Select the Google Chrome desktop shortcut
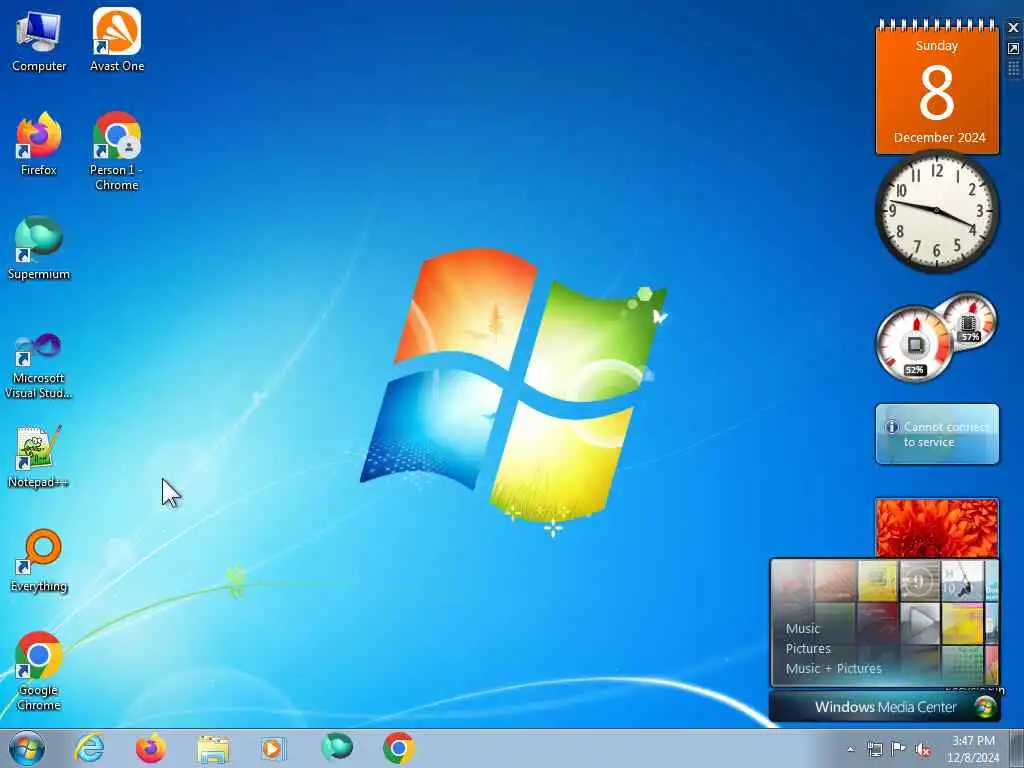 39,671
